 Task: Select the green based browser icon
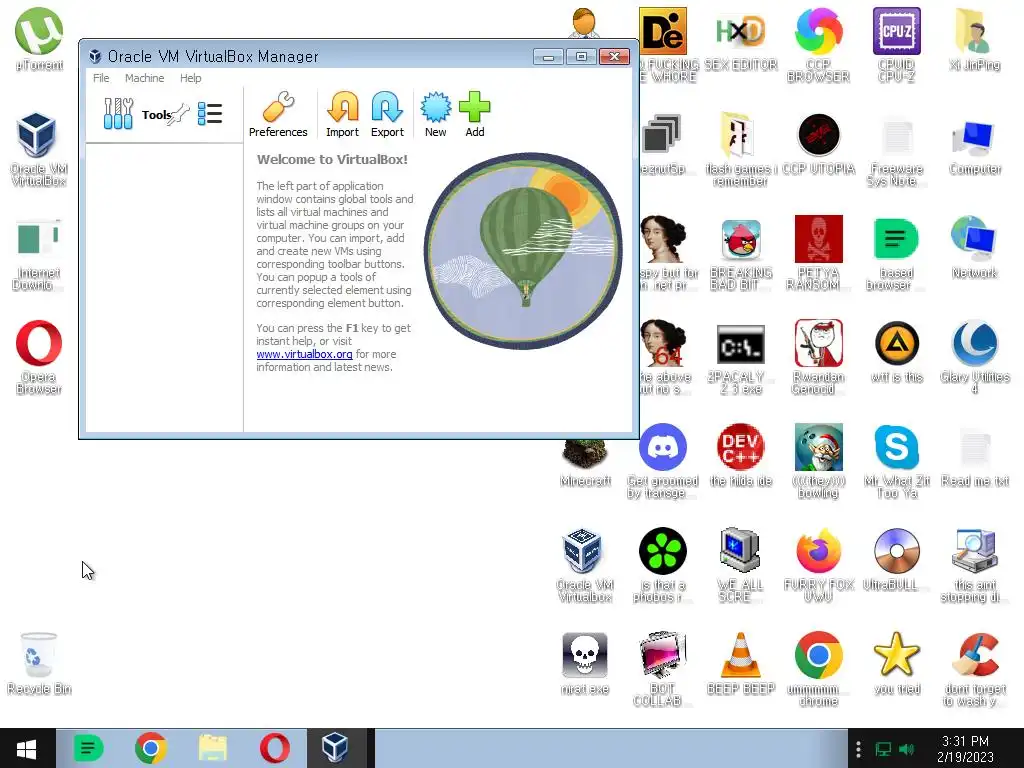(x=897, y=255)
